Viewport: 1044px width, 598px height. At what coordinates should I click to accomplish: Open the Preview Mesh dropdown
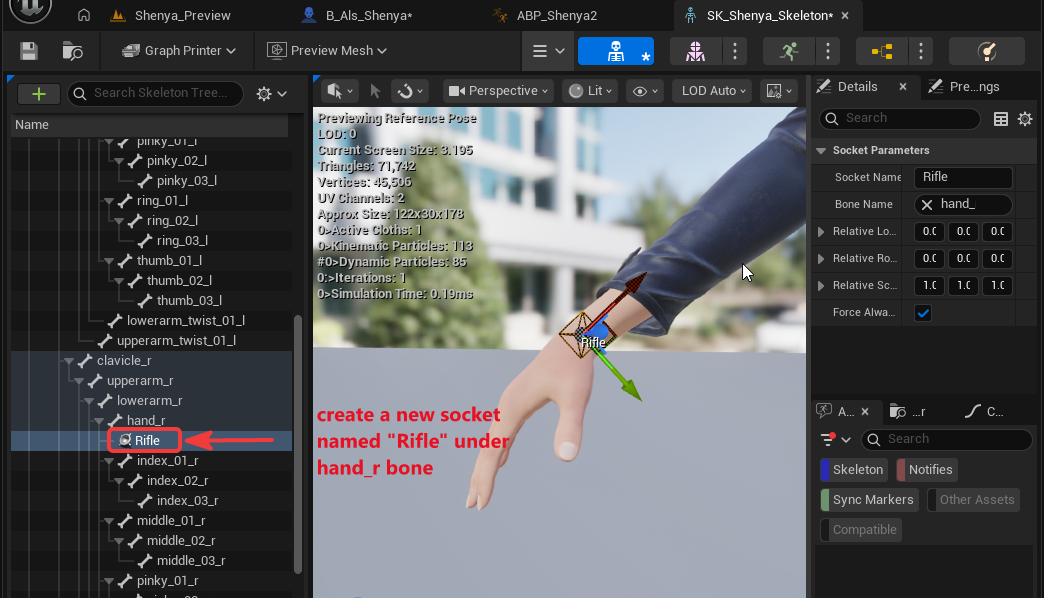[x=326, y=51]
